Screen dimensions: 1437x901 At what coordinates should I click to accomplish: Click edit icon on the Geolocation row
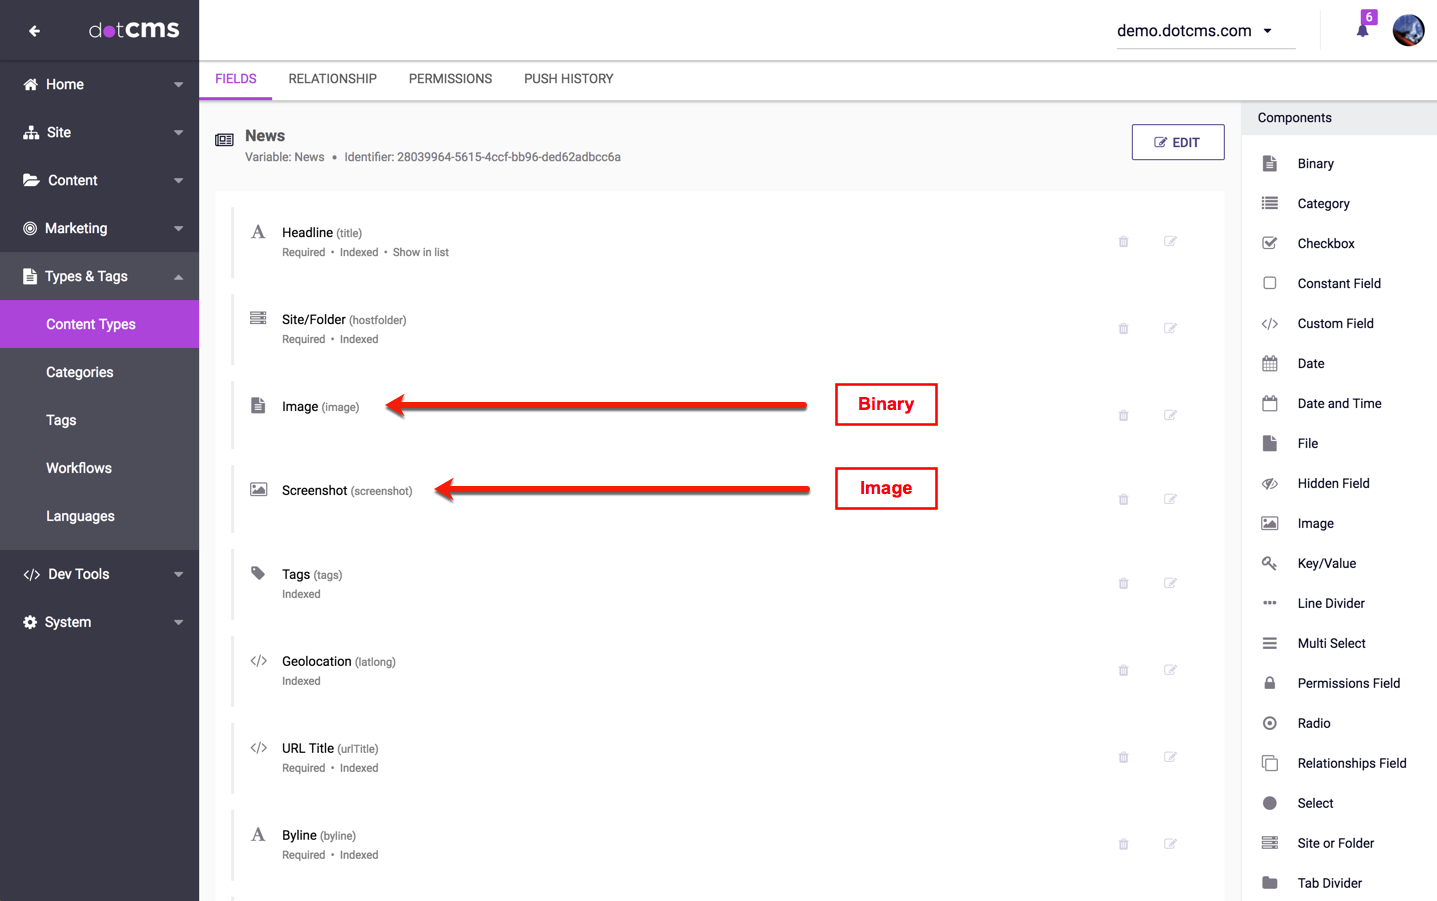coord(1170,670)
